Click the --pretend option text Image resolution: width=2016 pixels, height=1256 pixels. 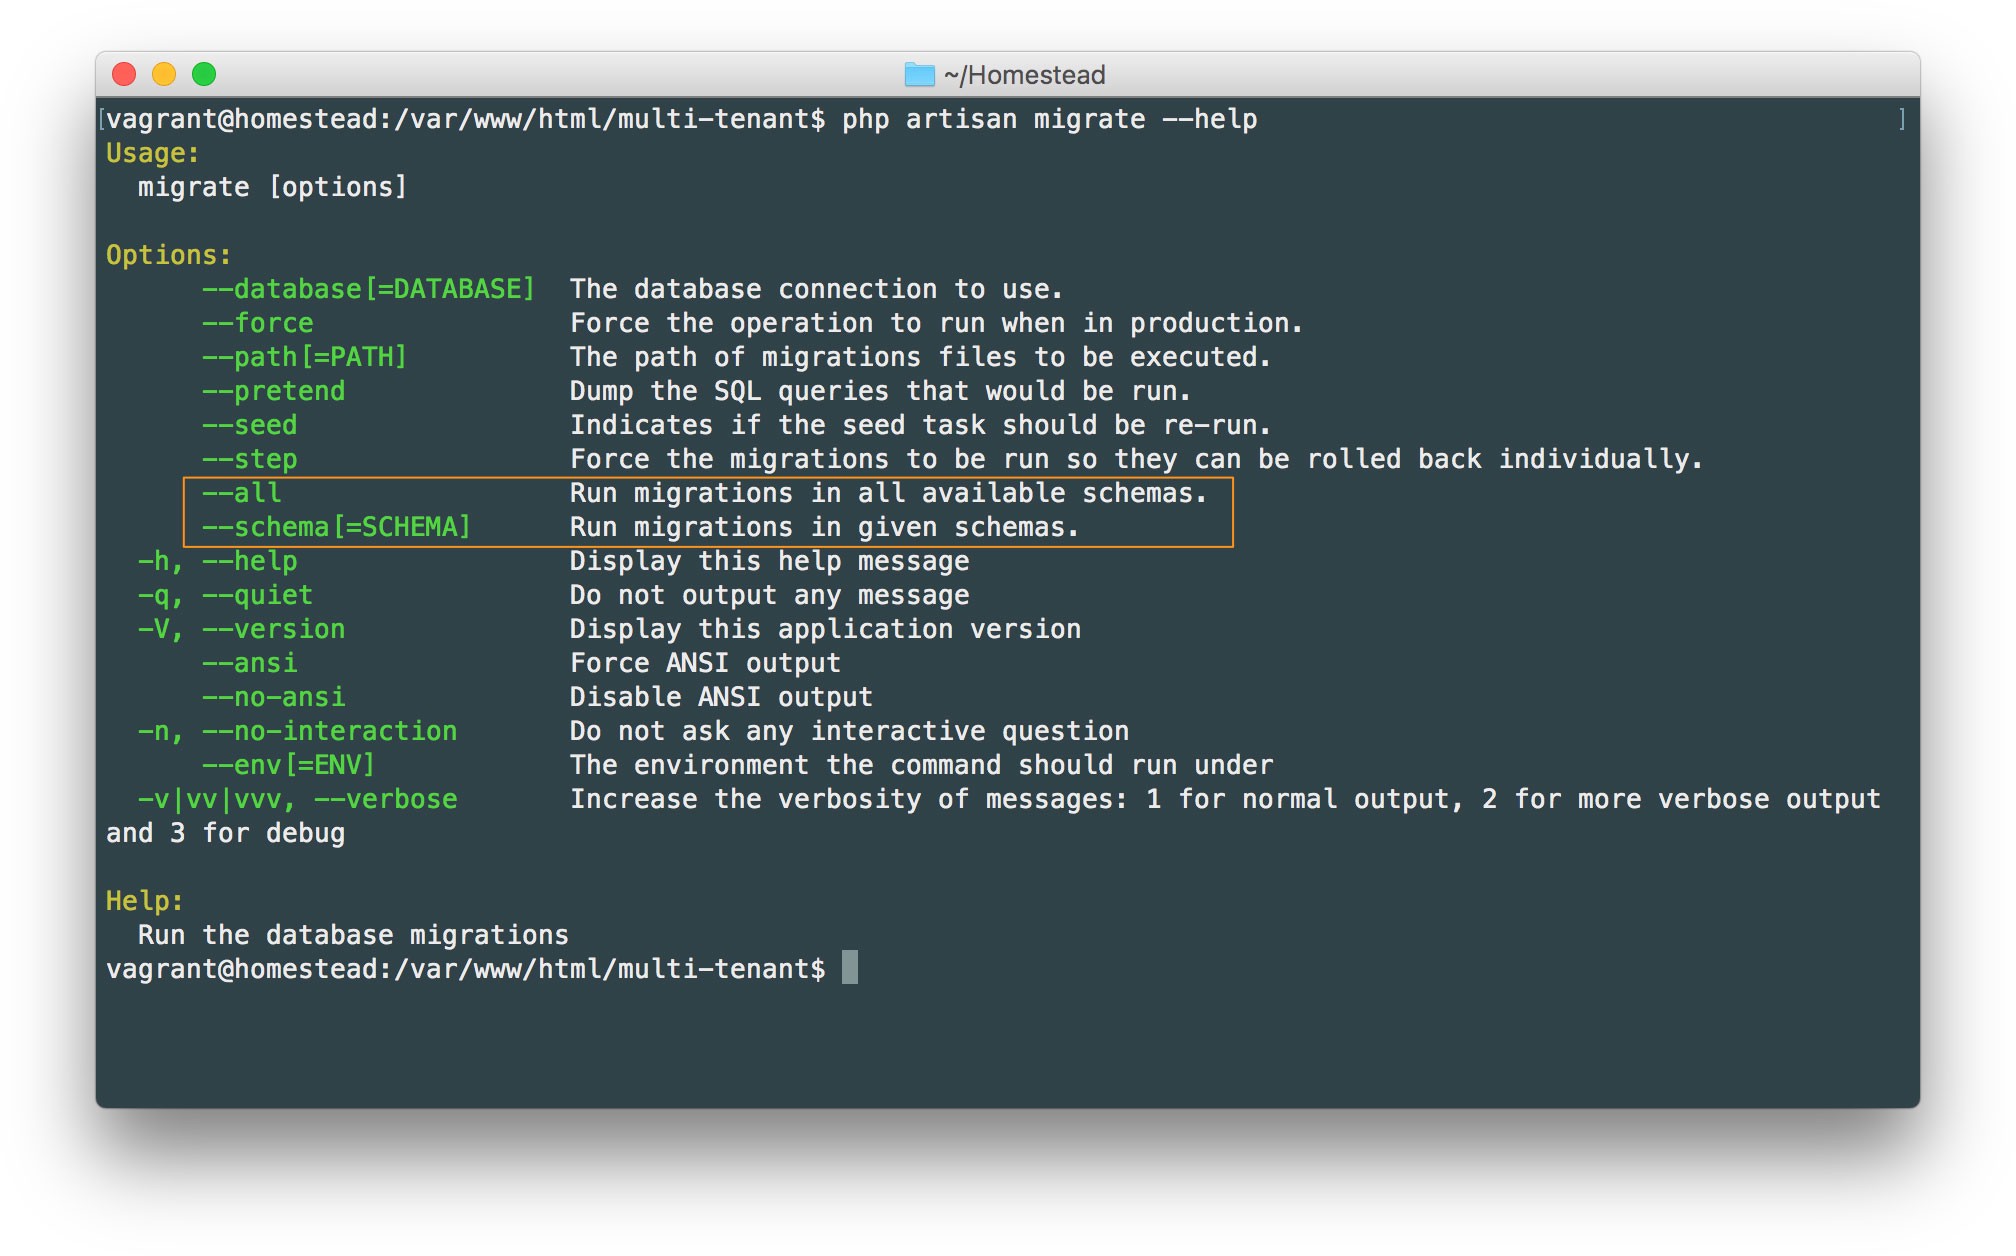[274, 391]
